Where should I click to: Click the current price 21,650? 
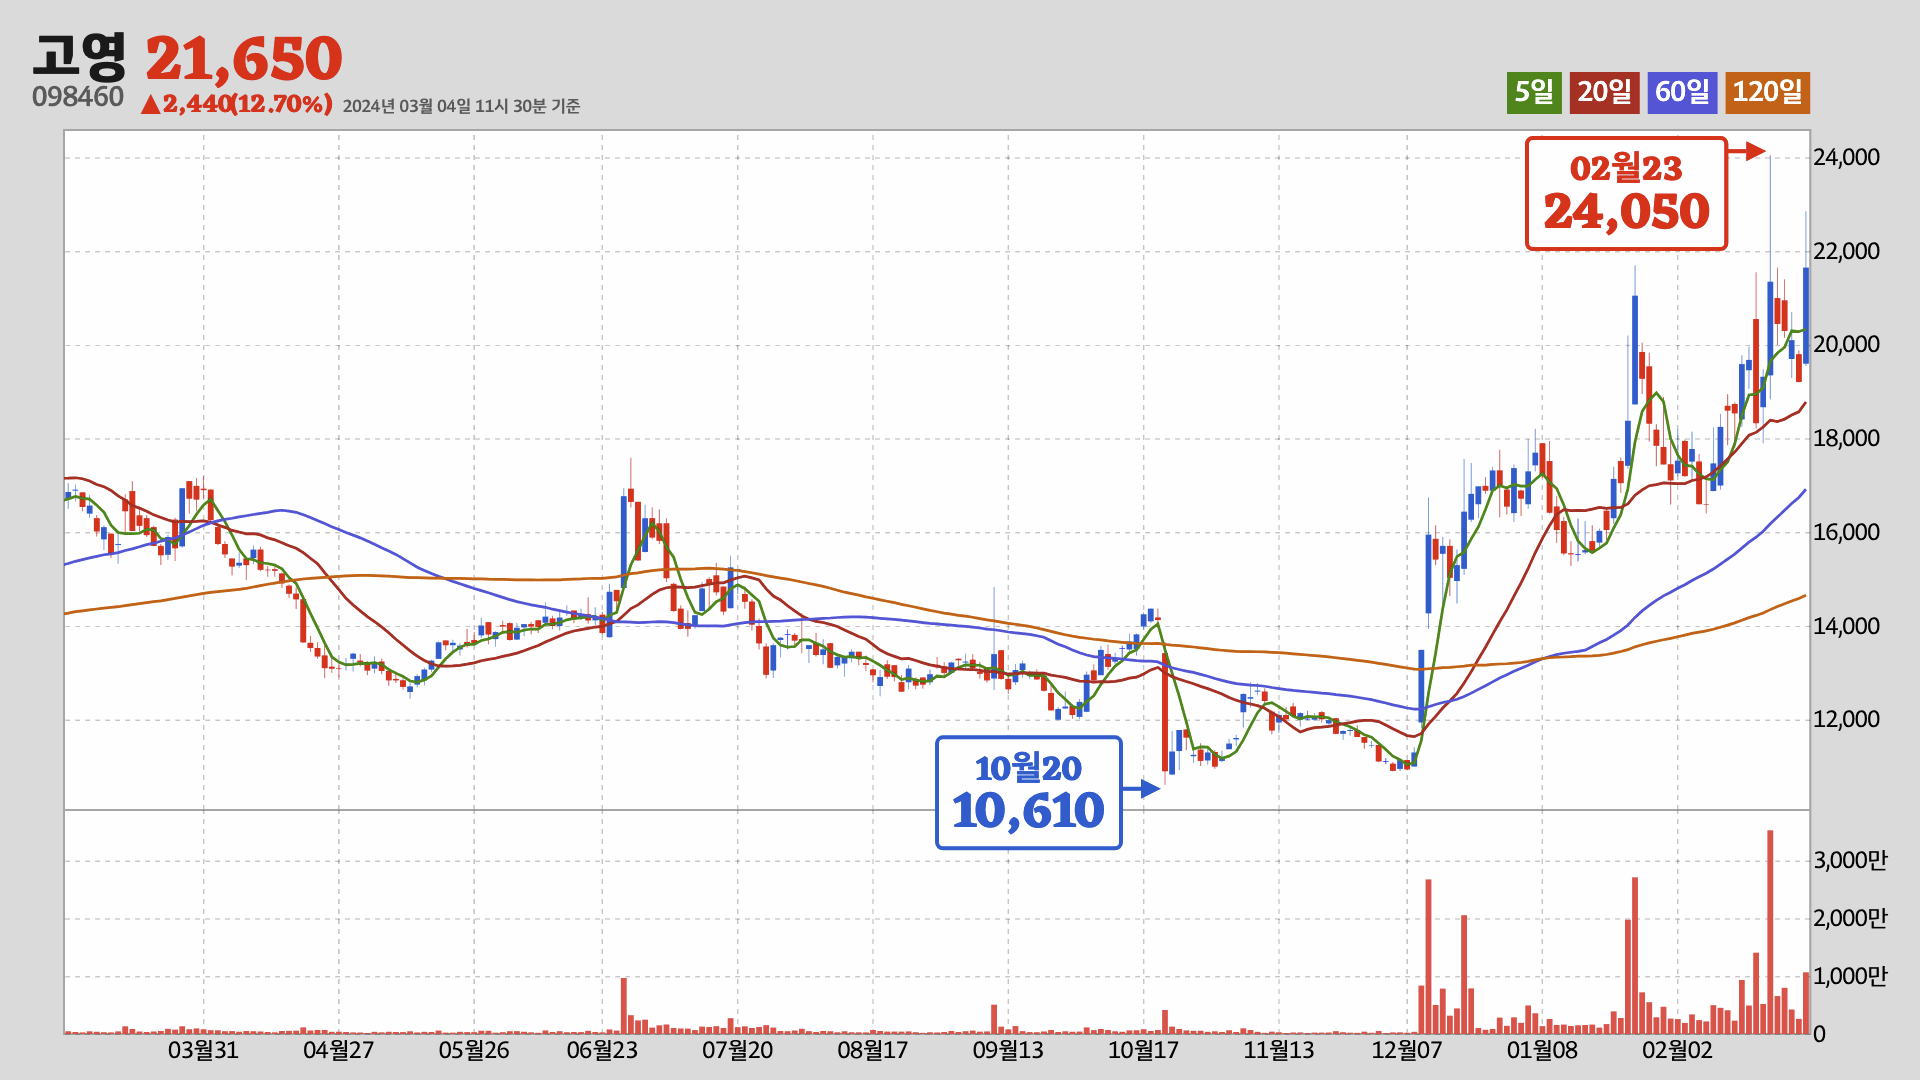coord(244,59)
